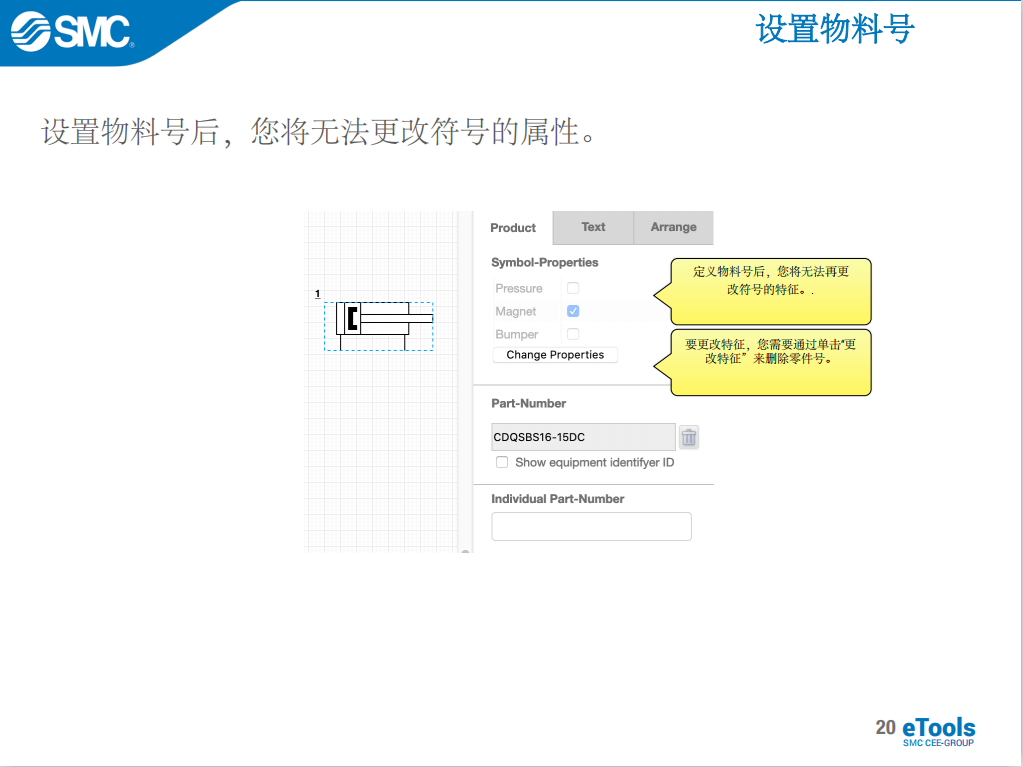The height and width of the screenshot is (767, 1023).
Task: Uncheck the Magnet checkbox
Action: [x=573, y=311]
